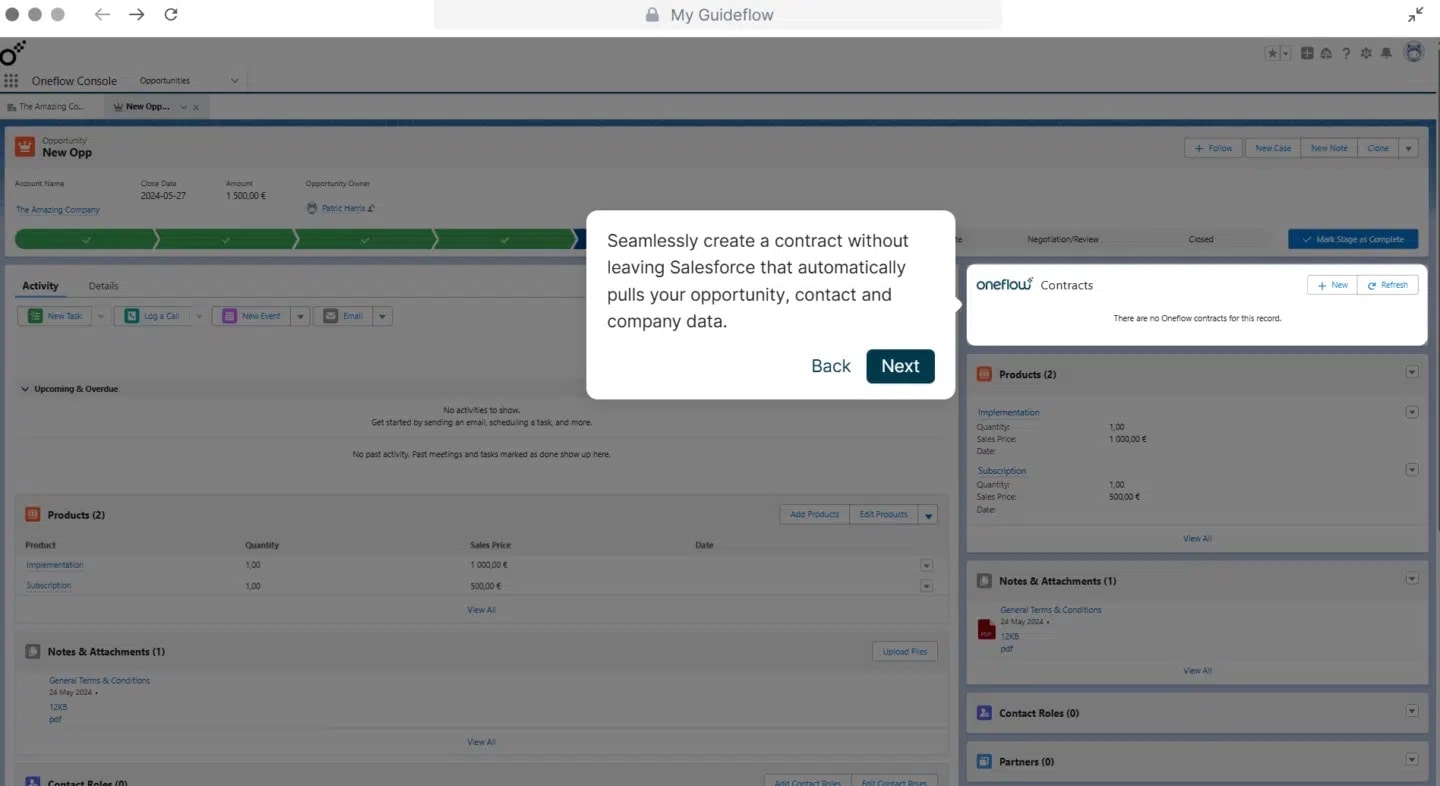Viewport: 1440px width, 786px height.
Task: Collapse the Upcoming & Overdue section
Action: point(24,389)
